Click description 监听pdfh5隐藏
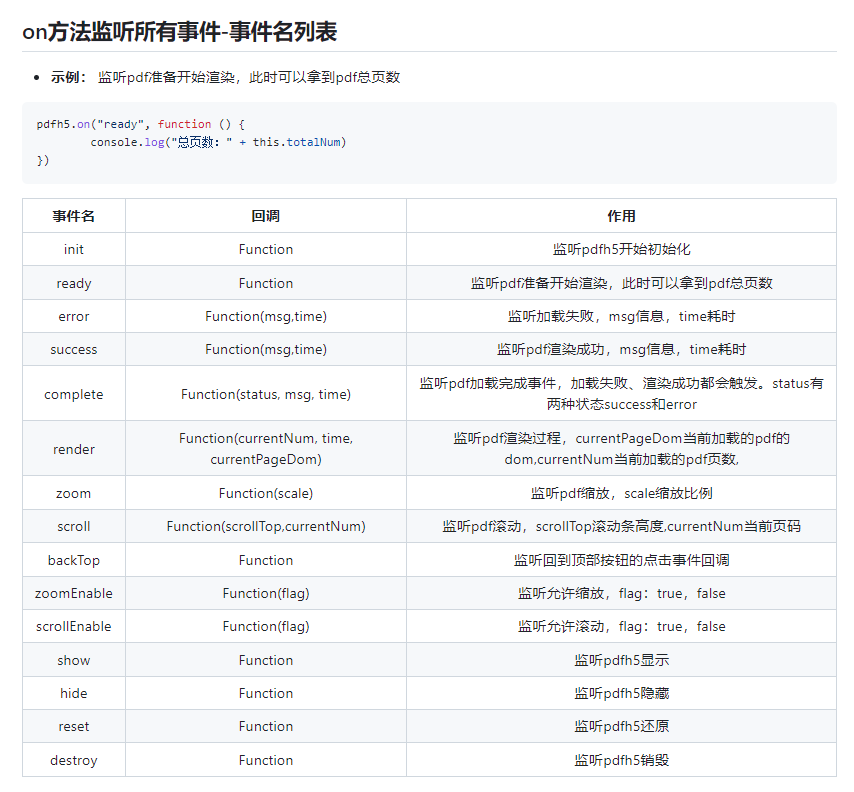Screen dimensions: 854x792 coord(621,693)
